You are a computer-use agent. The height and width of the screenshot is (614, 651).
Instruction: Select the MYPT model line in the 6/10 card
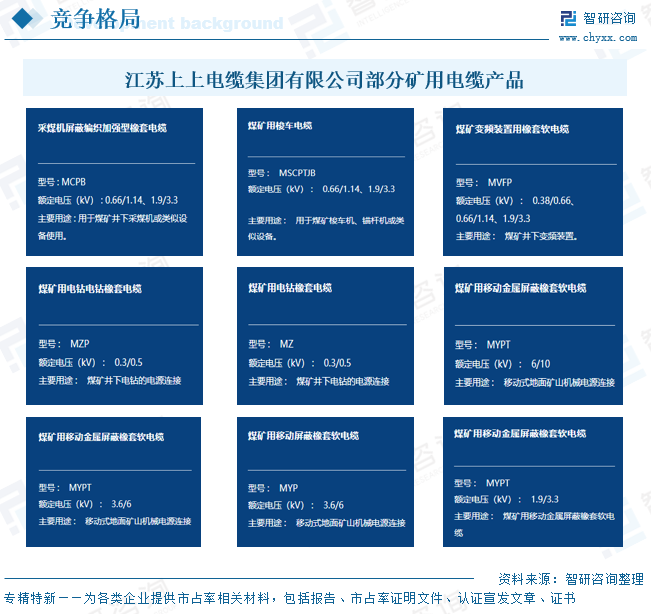(482, 345)
